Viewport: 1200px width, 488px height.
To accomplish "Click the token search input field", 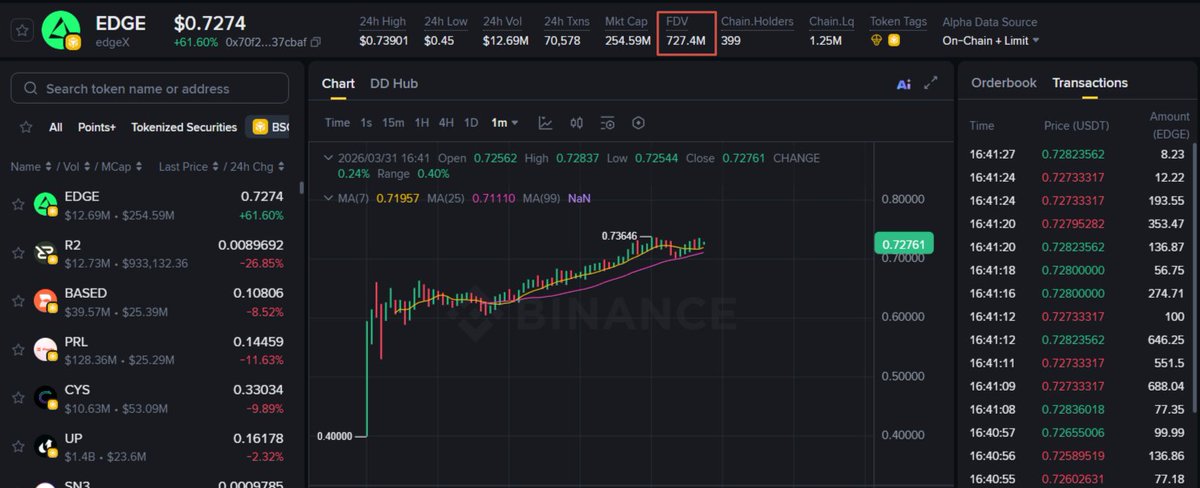I will (x=150, y=89).
